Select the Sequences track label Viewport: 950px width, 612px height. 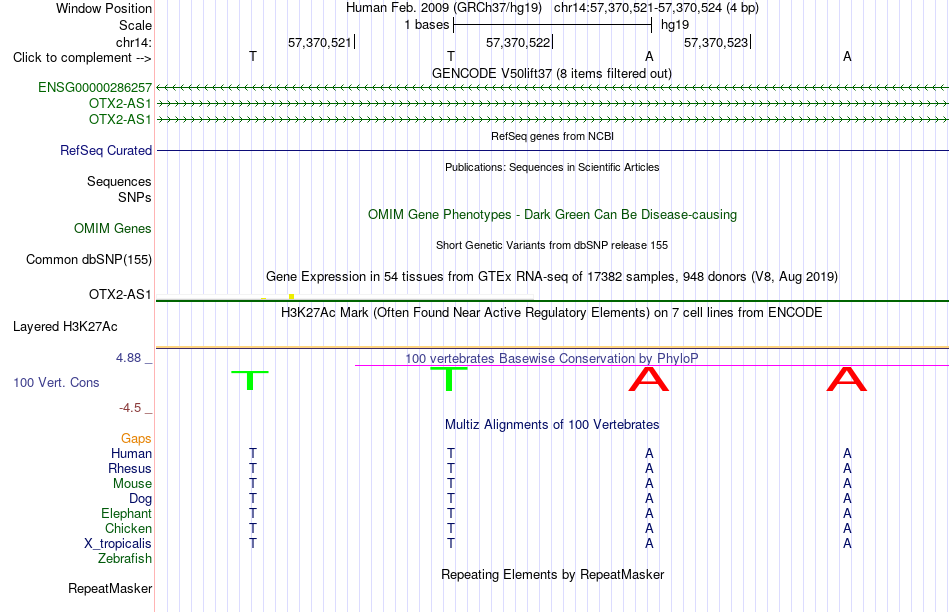point(119,181)
